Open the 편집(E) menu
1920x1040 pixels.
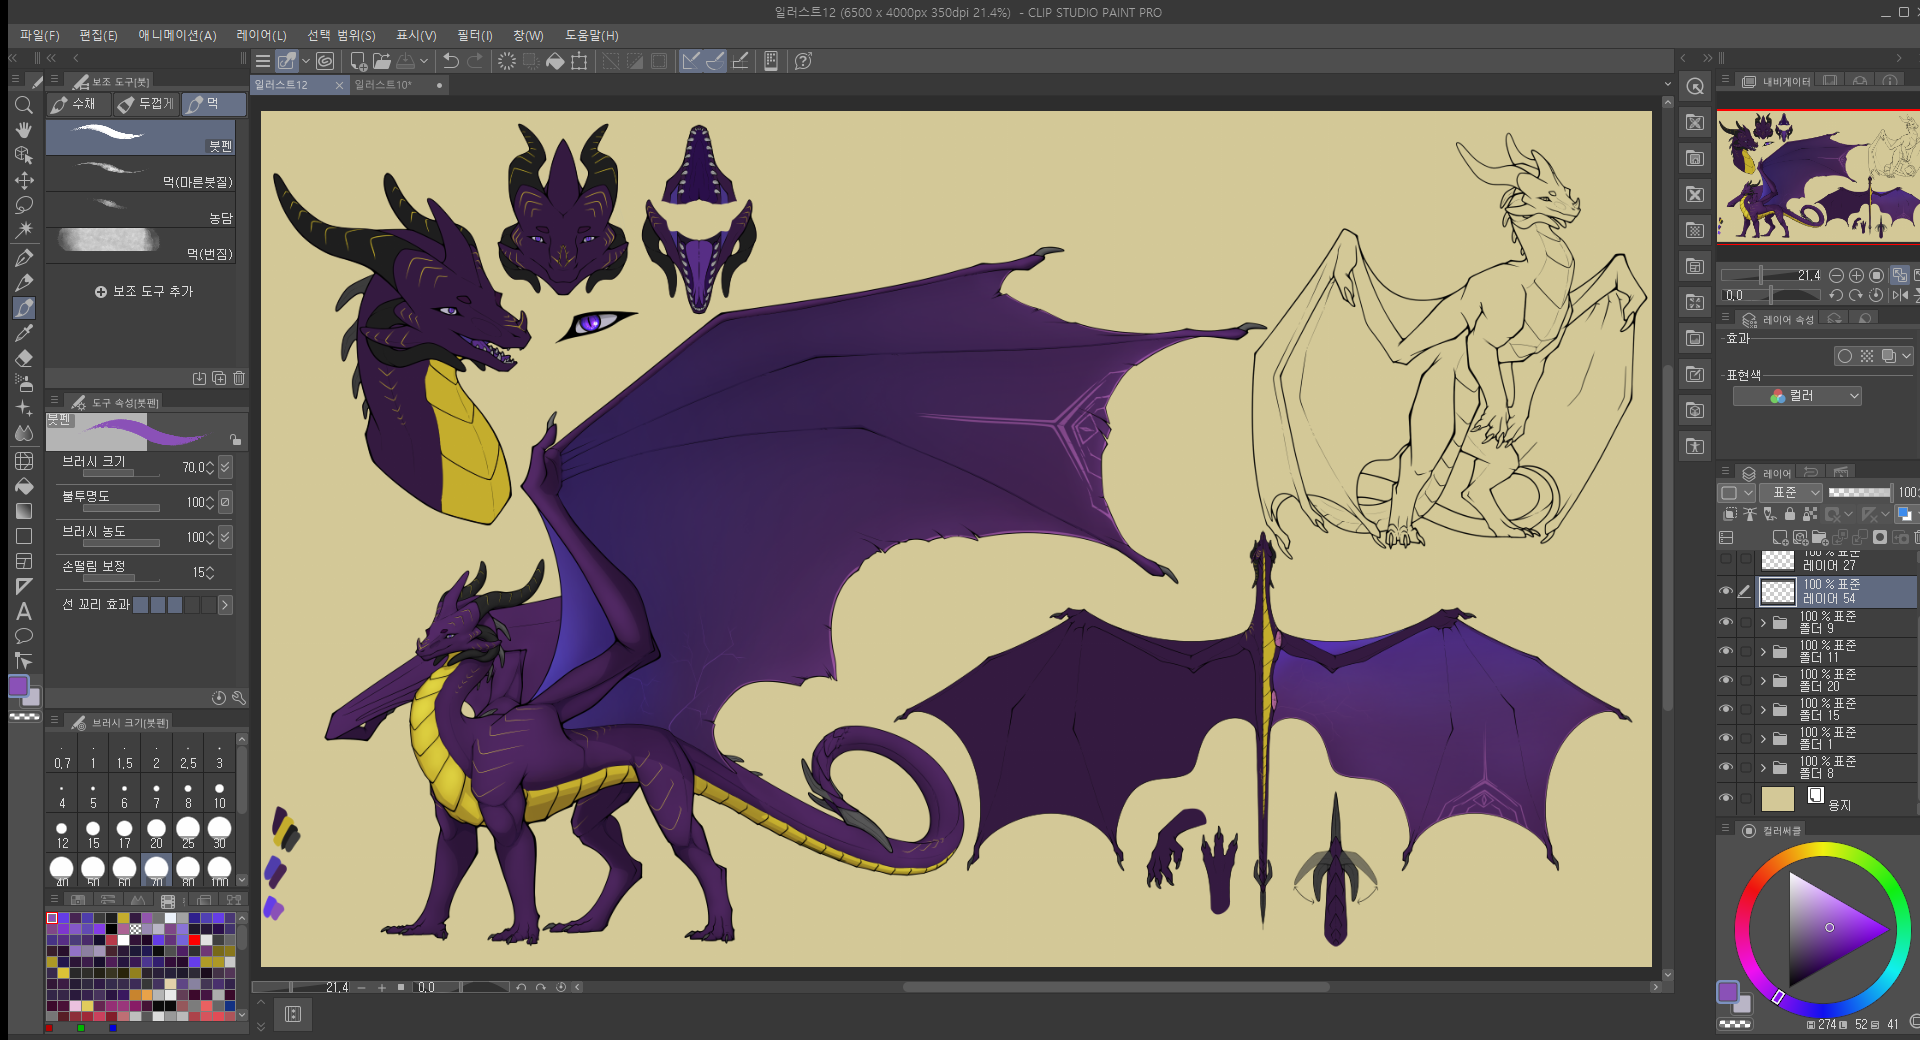tap(99, 35)
